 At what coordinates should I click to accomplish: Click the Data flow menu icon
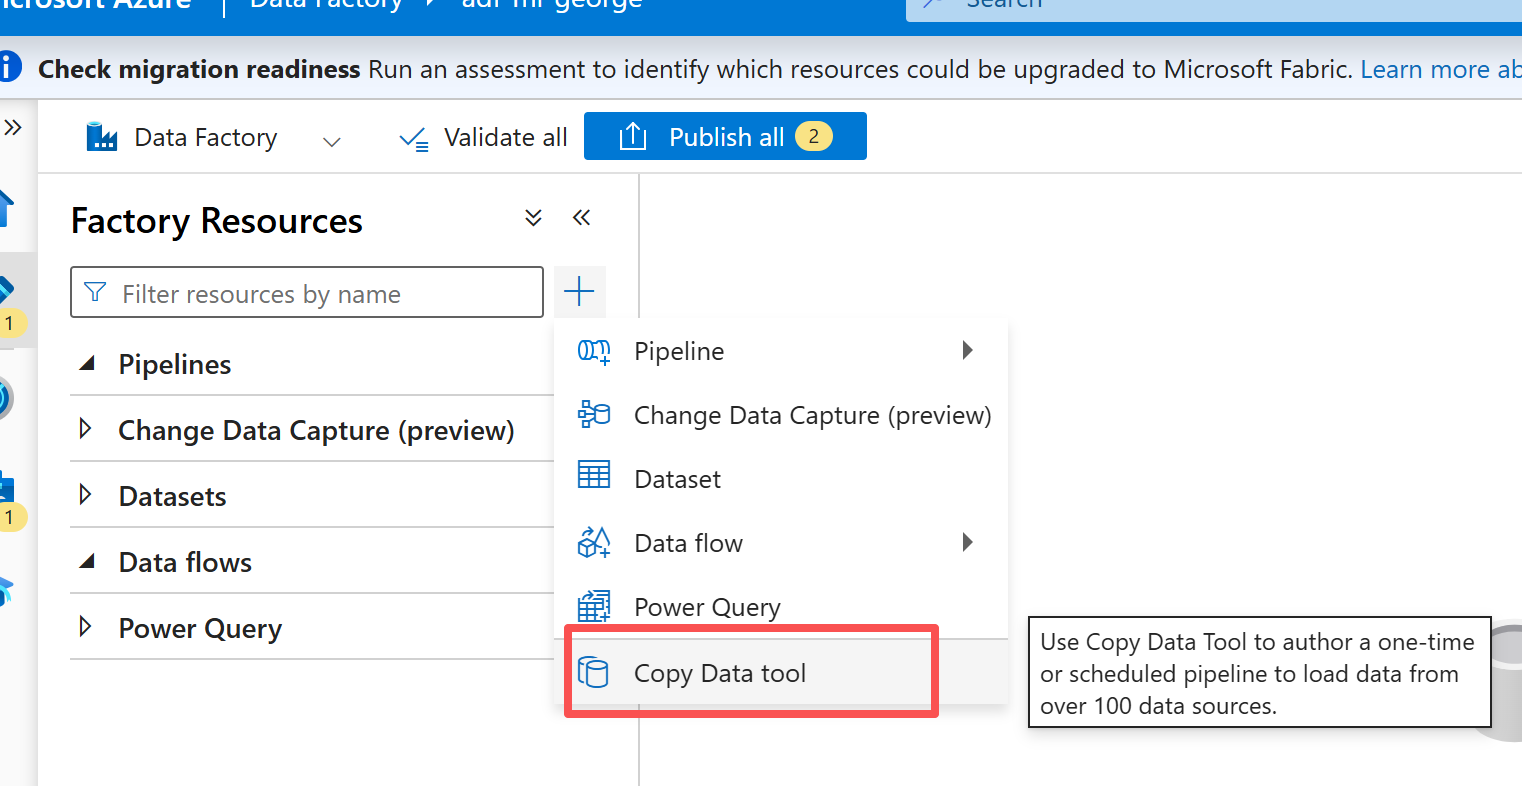pos(594,542)
